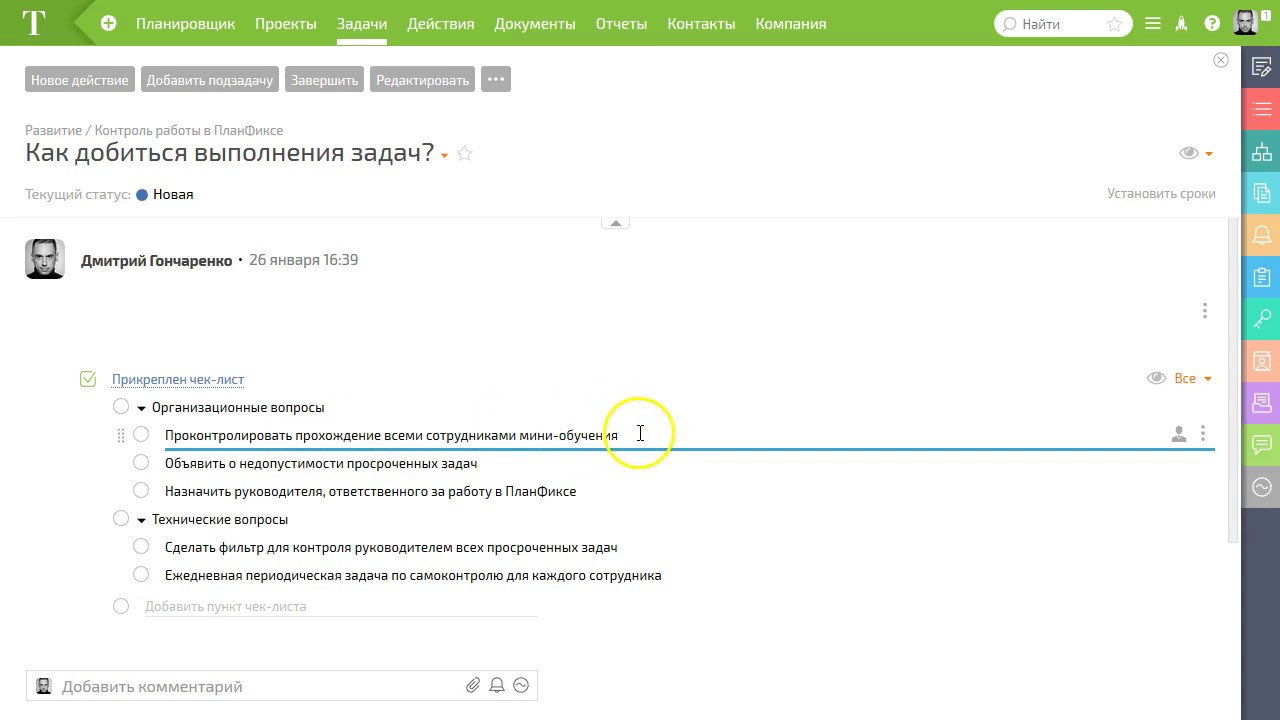
Task: Open the Отчеты menu
Action: click(621, 23)
